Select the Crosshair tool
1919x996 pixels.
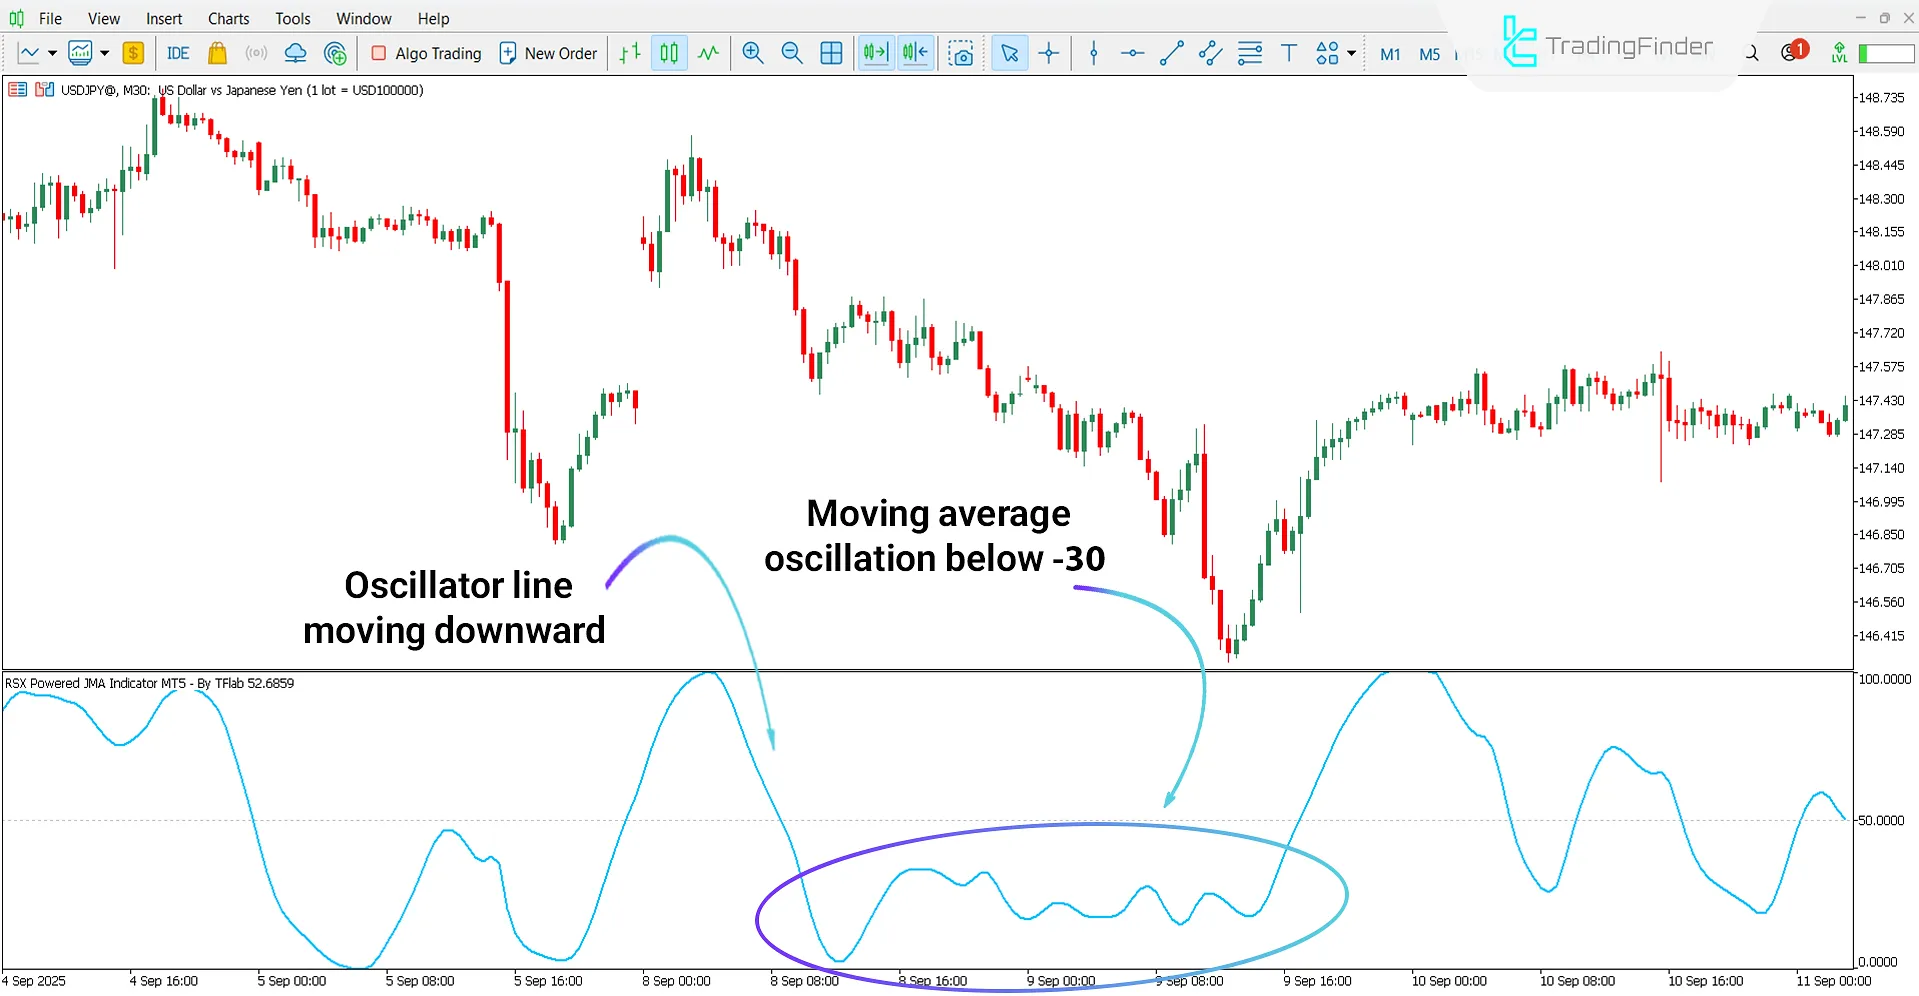1048,53
